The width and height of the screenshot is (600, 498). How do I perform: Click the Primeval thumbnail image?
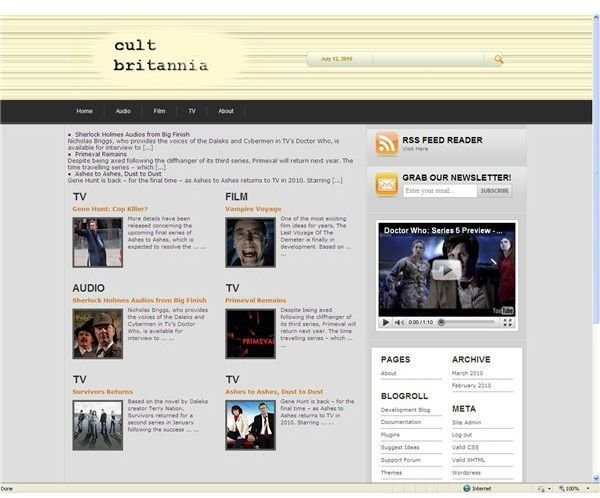[x=250, y=334]
